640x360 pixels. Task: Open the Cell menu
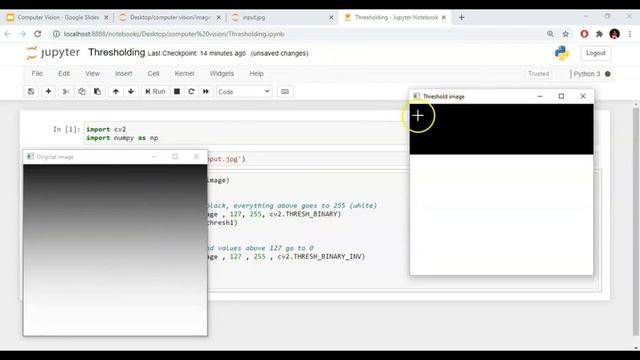(153, 73)
